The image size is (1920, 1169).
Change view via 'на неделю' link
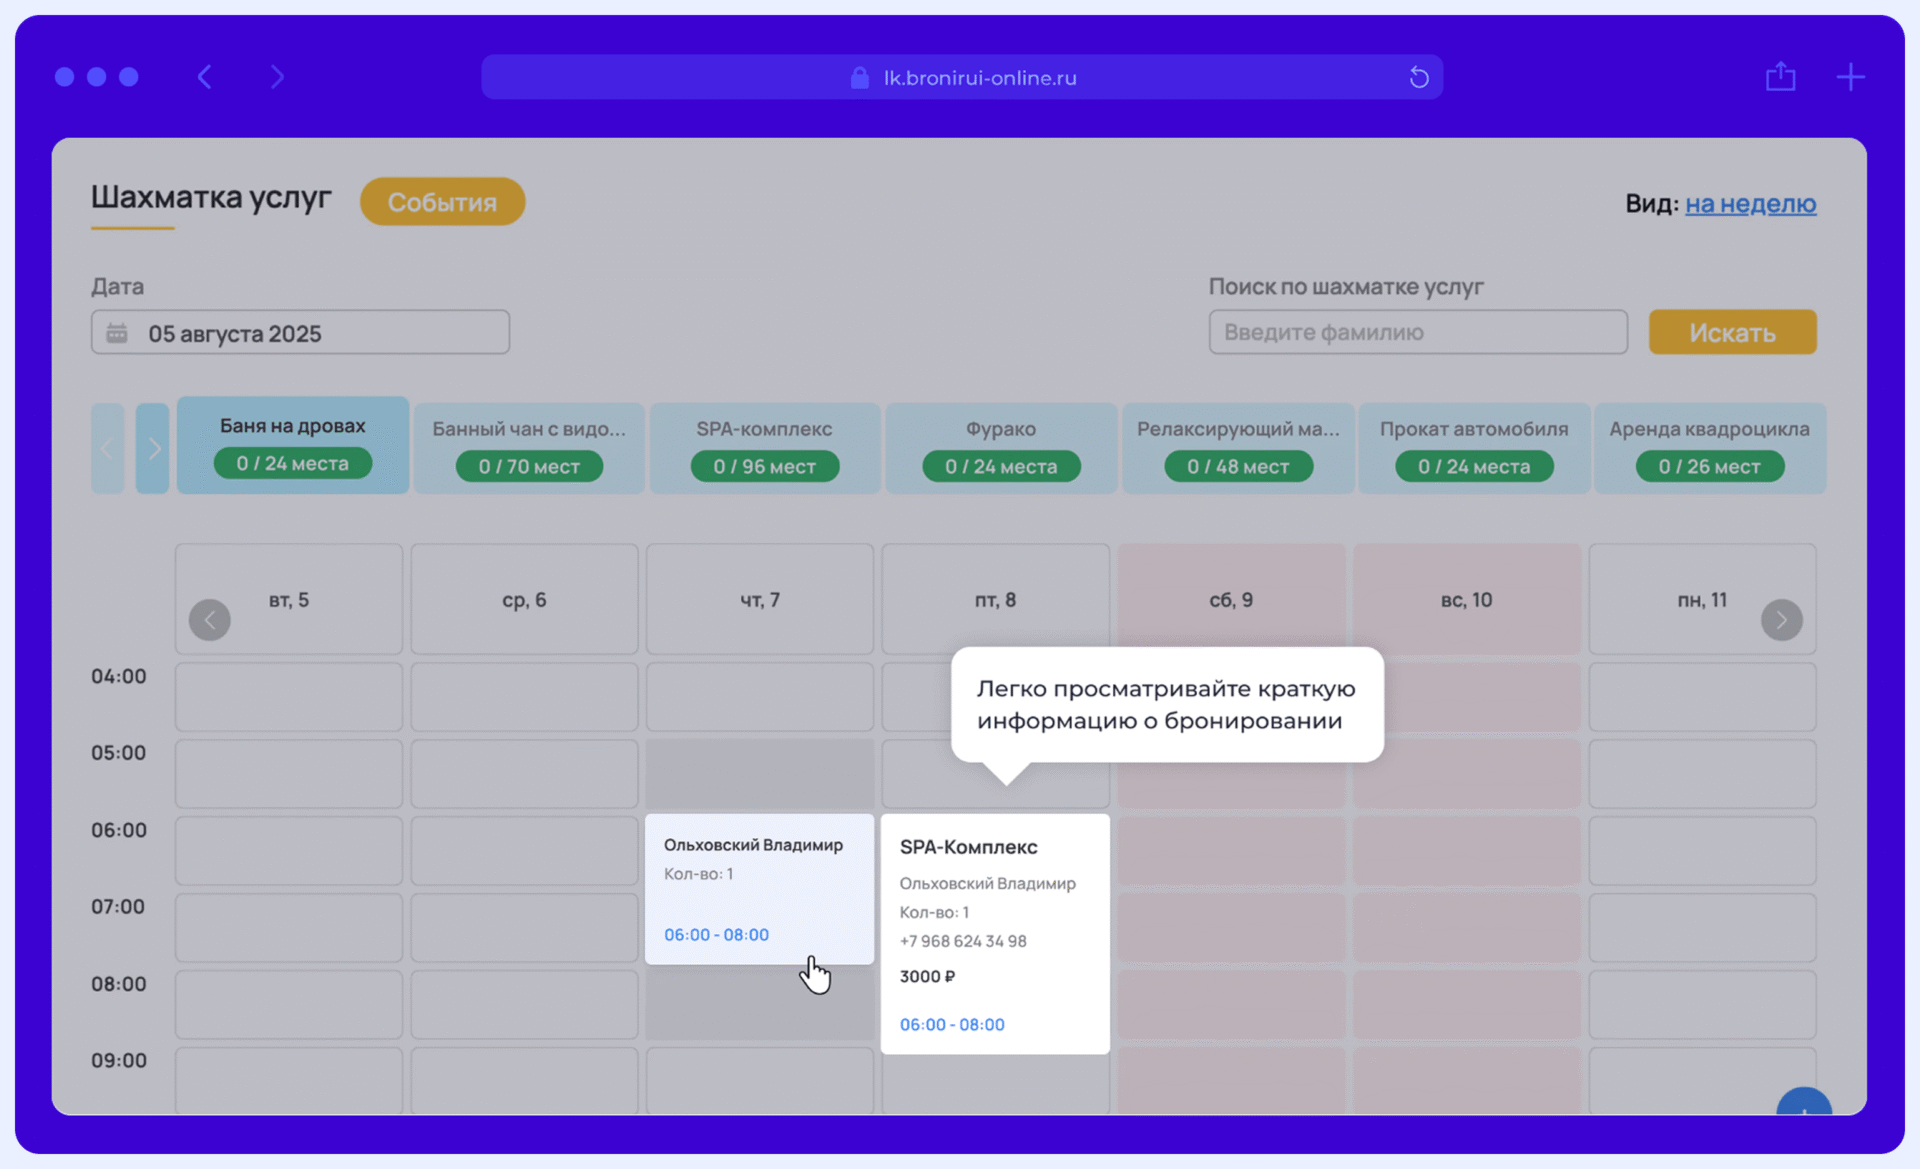click(1750, 204)
